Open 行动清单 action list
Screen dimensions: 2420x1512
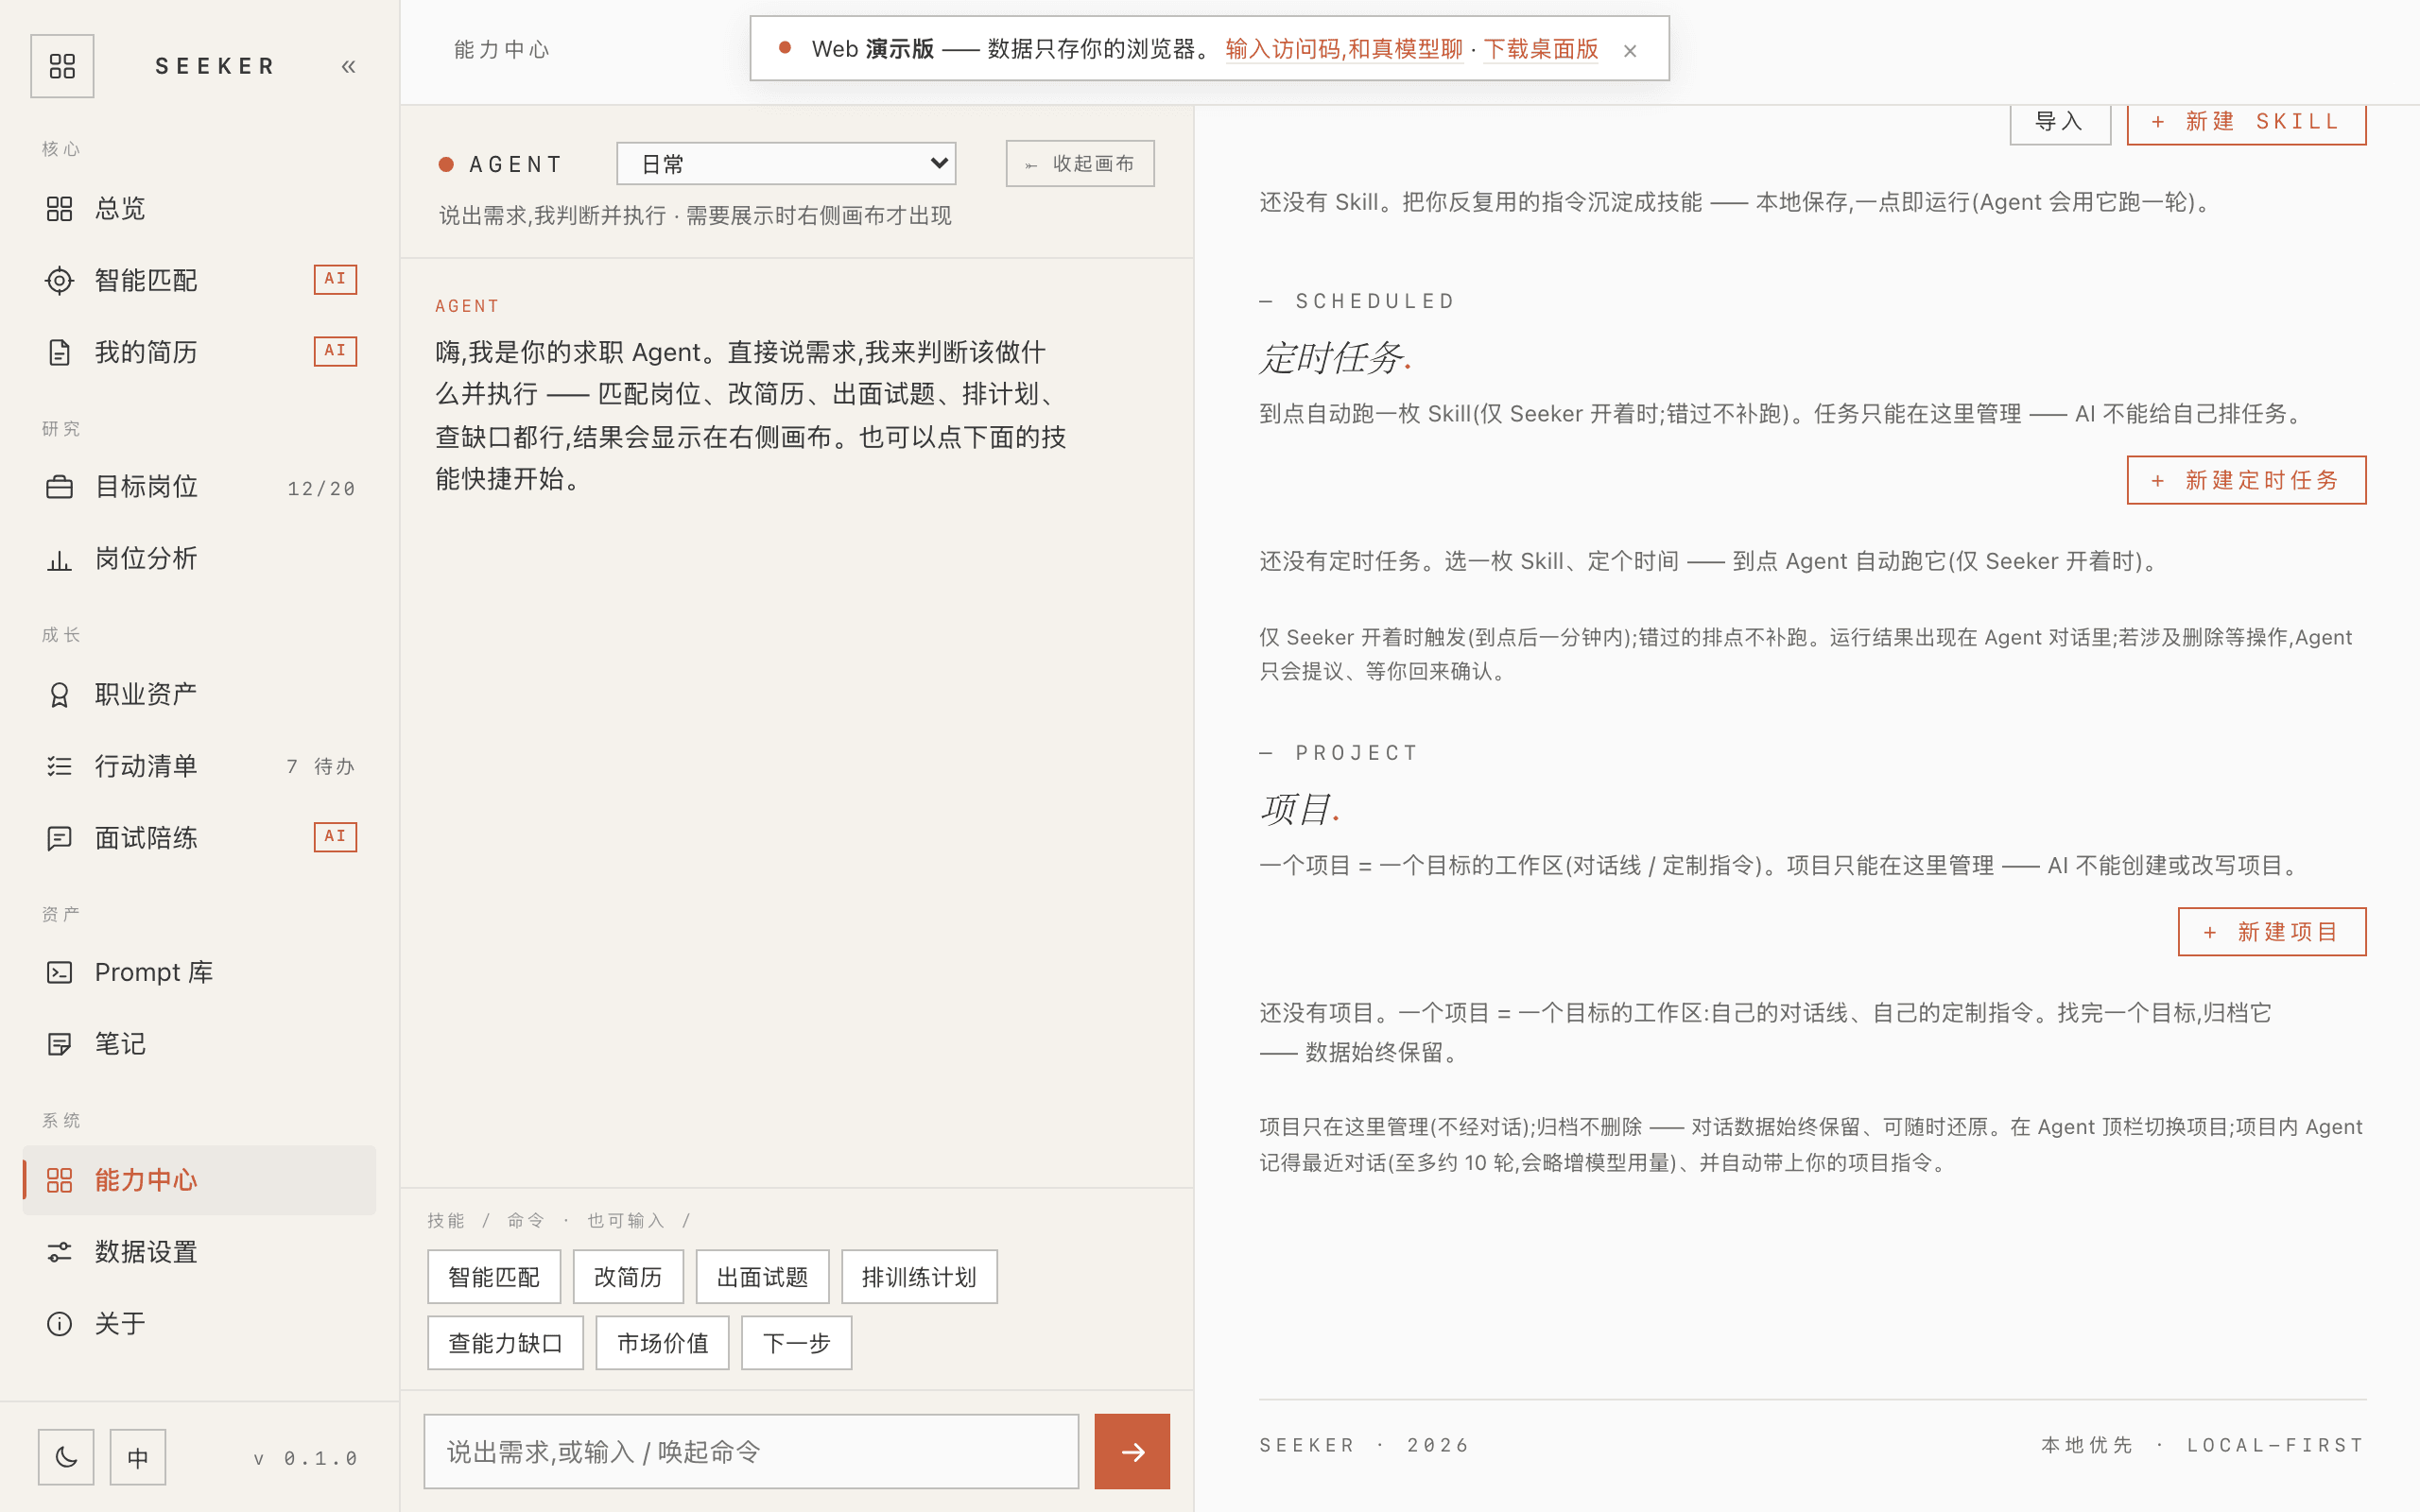199,766
